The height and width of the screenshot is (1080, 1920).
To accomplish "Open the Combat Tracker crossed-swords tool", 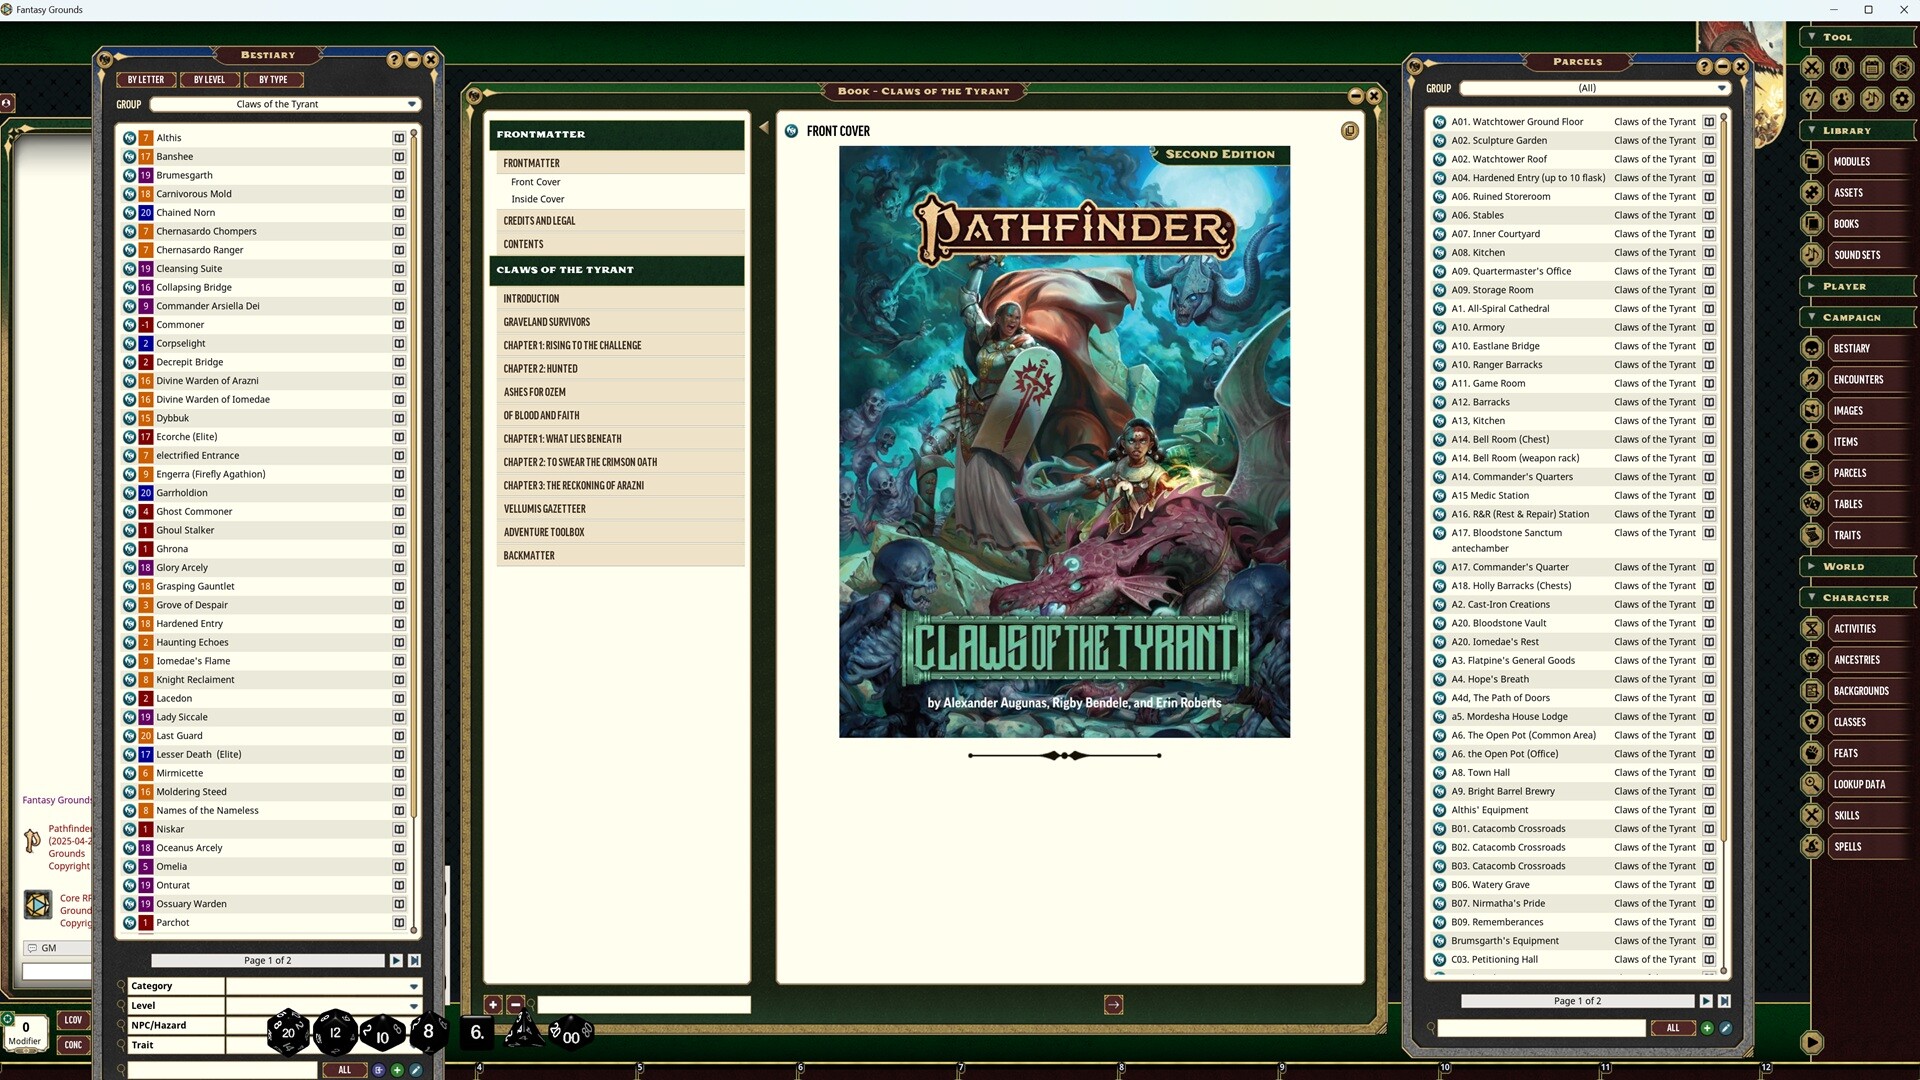I will pyautogui.click(x=1813, y=68).
